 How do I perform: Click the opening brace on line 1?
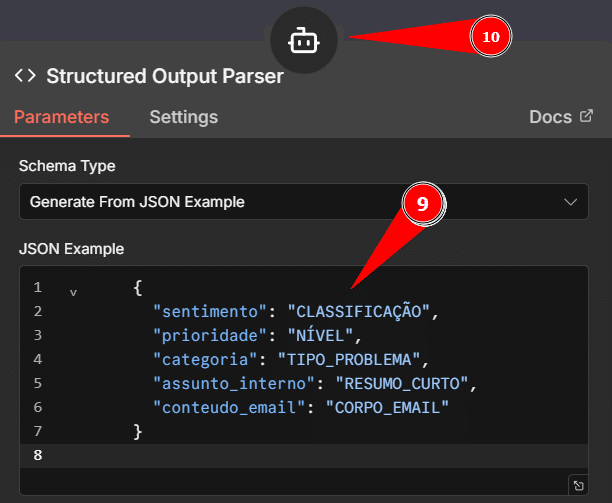click(138, 288)
